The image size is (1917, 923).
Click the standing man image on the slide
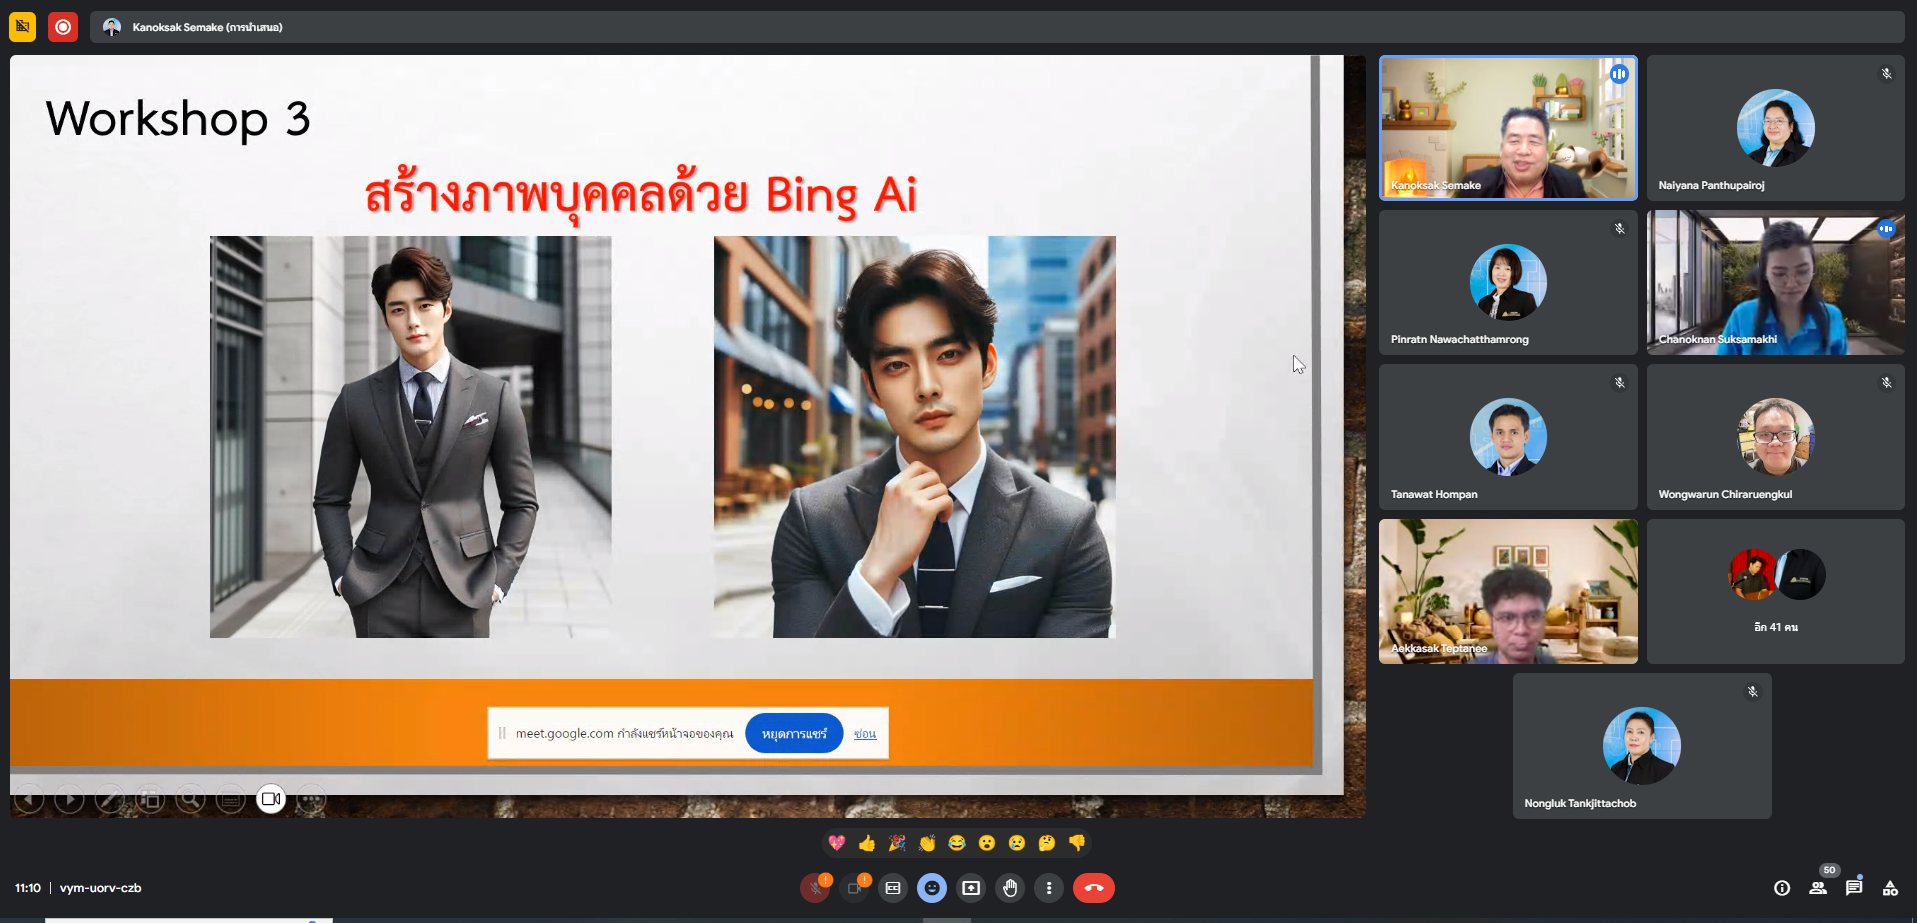point(410,437)
